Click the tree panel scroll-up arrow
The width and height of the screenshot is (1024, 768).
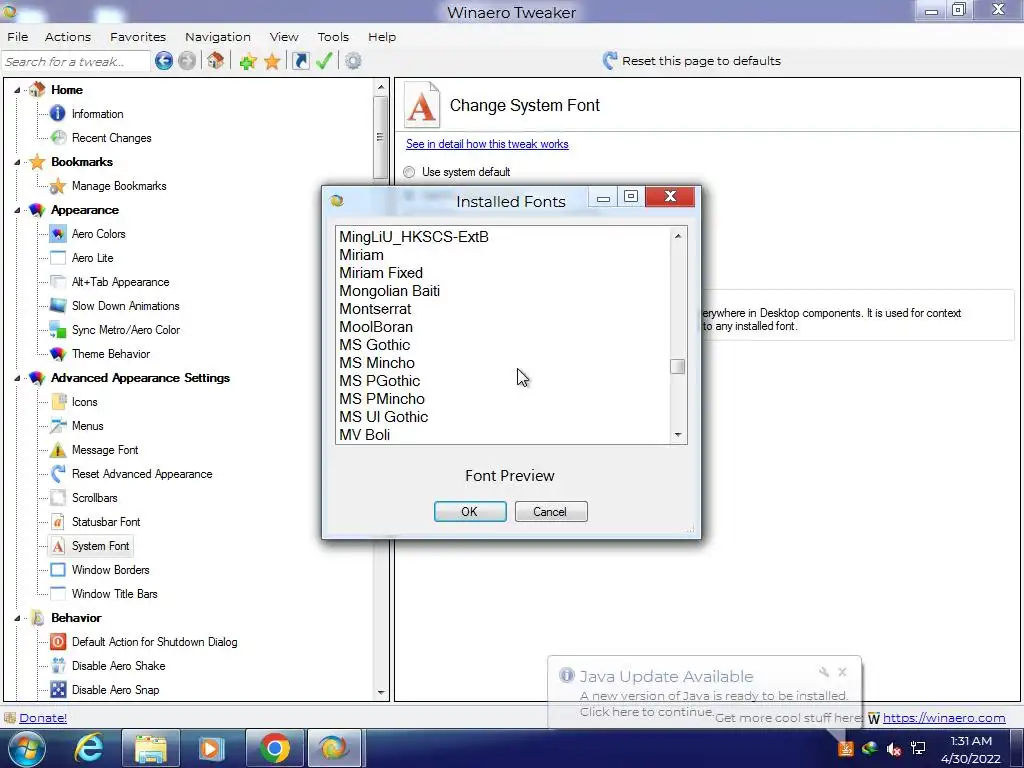[x=381, y=87]
